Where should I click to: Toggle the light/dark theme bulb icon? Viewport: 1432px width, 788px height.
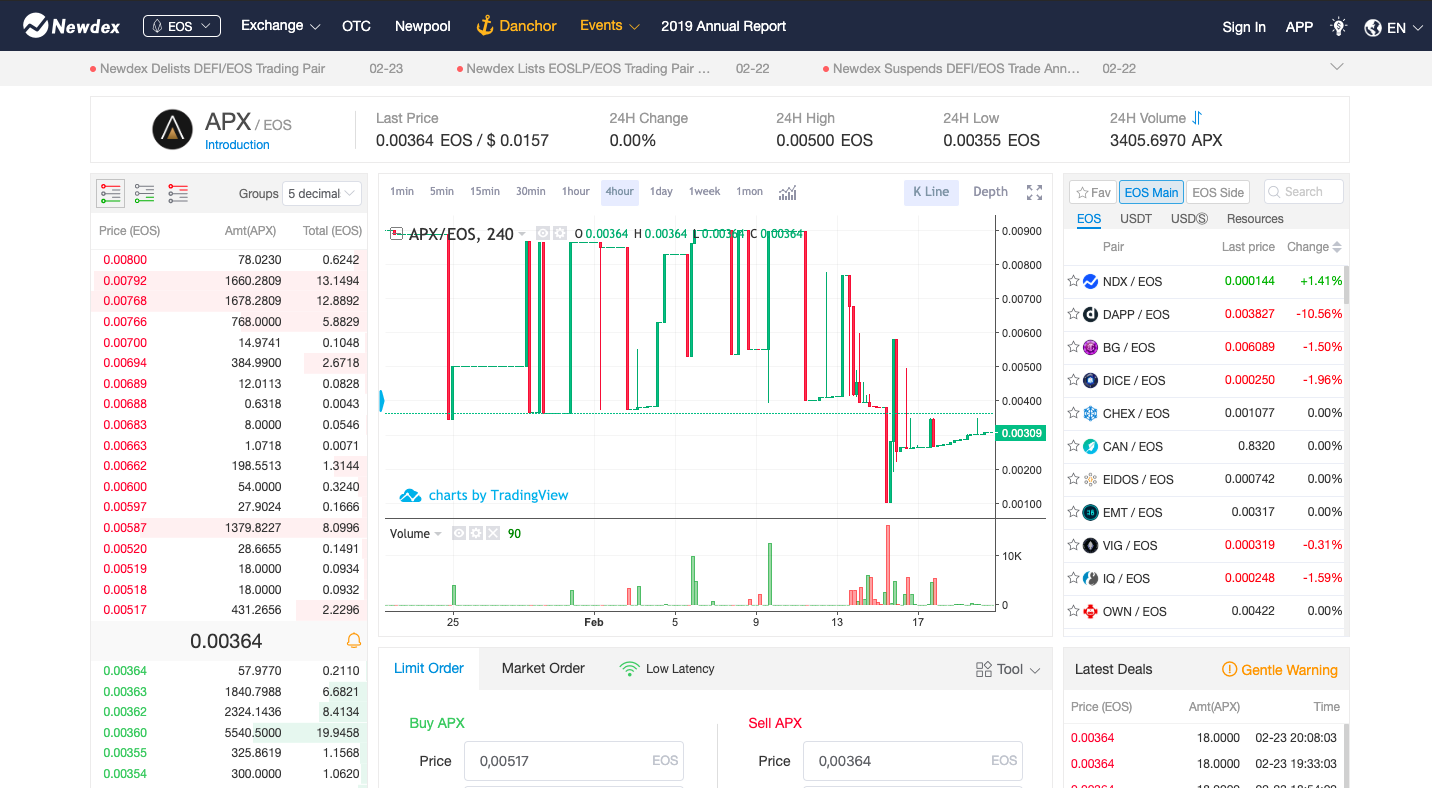(x=1339, y=27)
